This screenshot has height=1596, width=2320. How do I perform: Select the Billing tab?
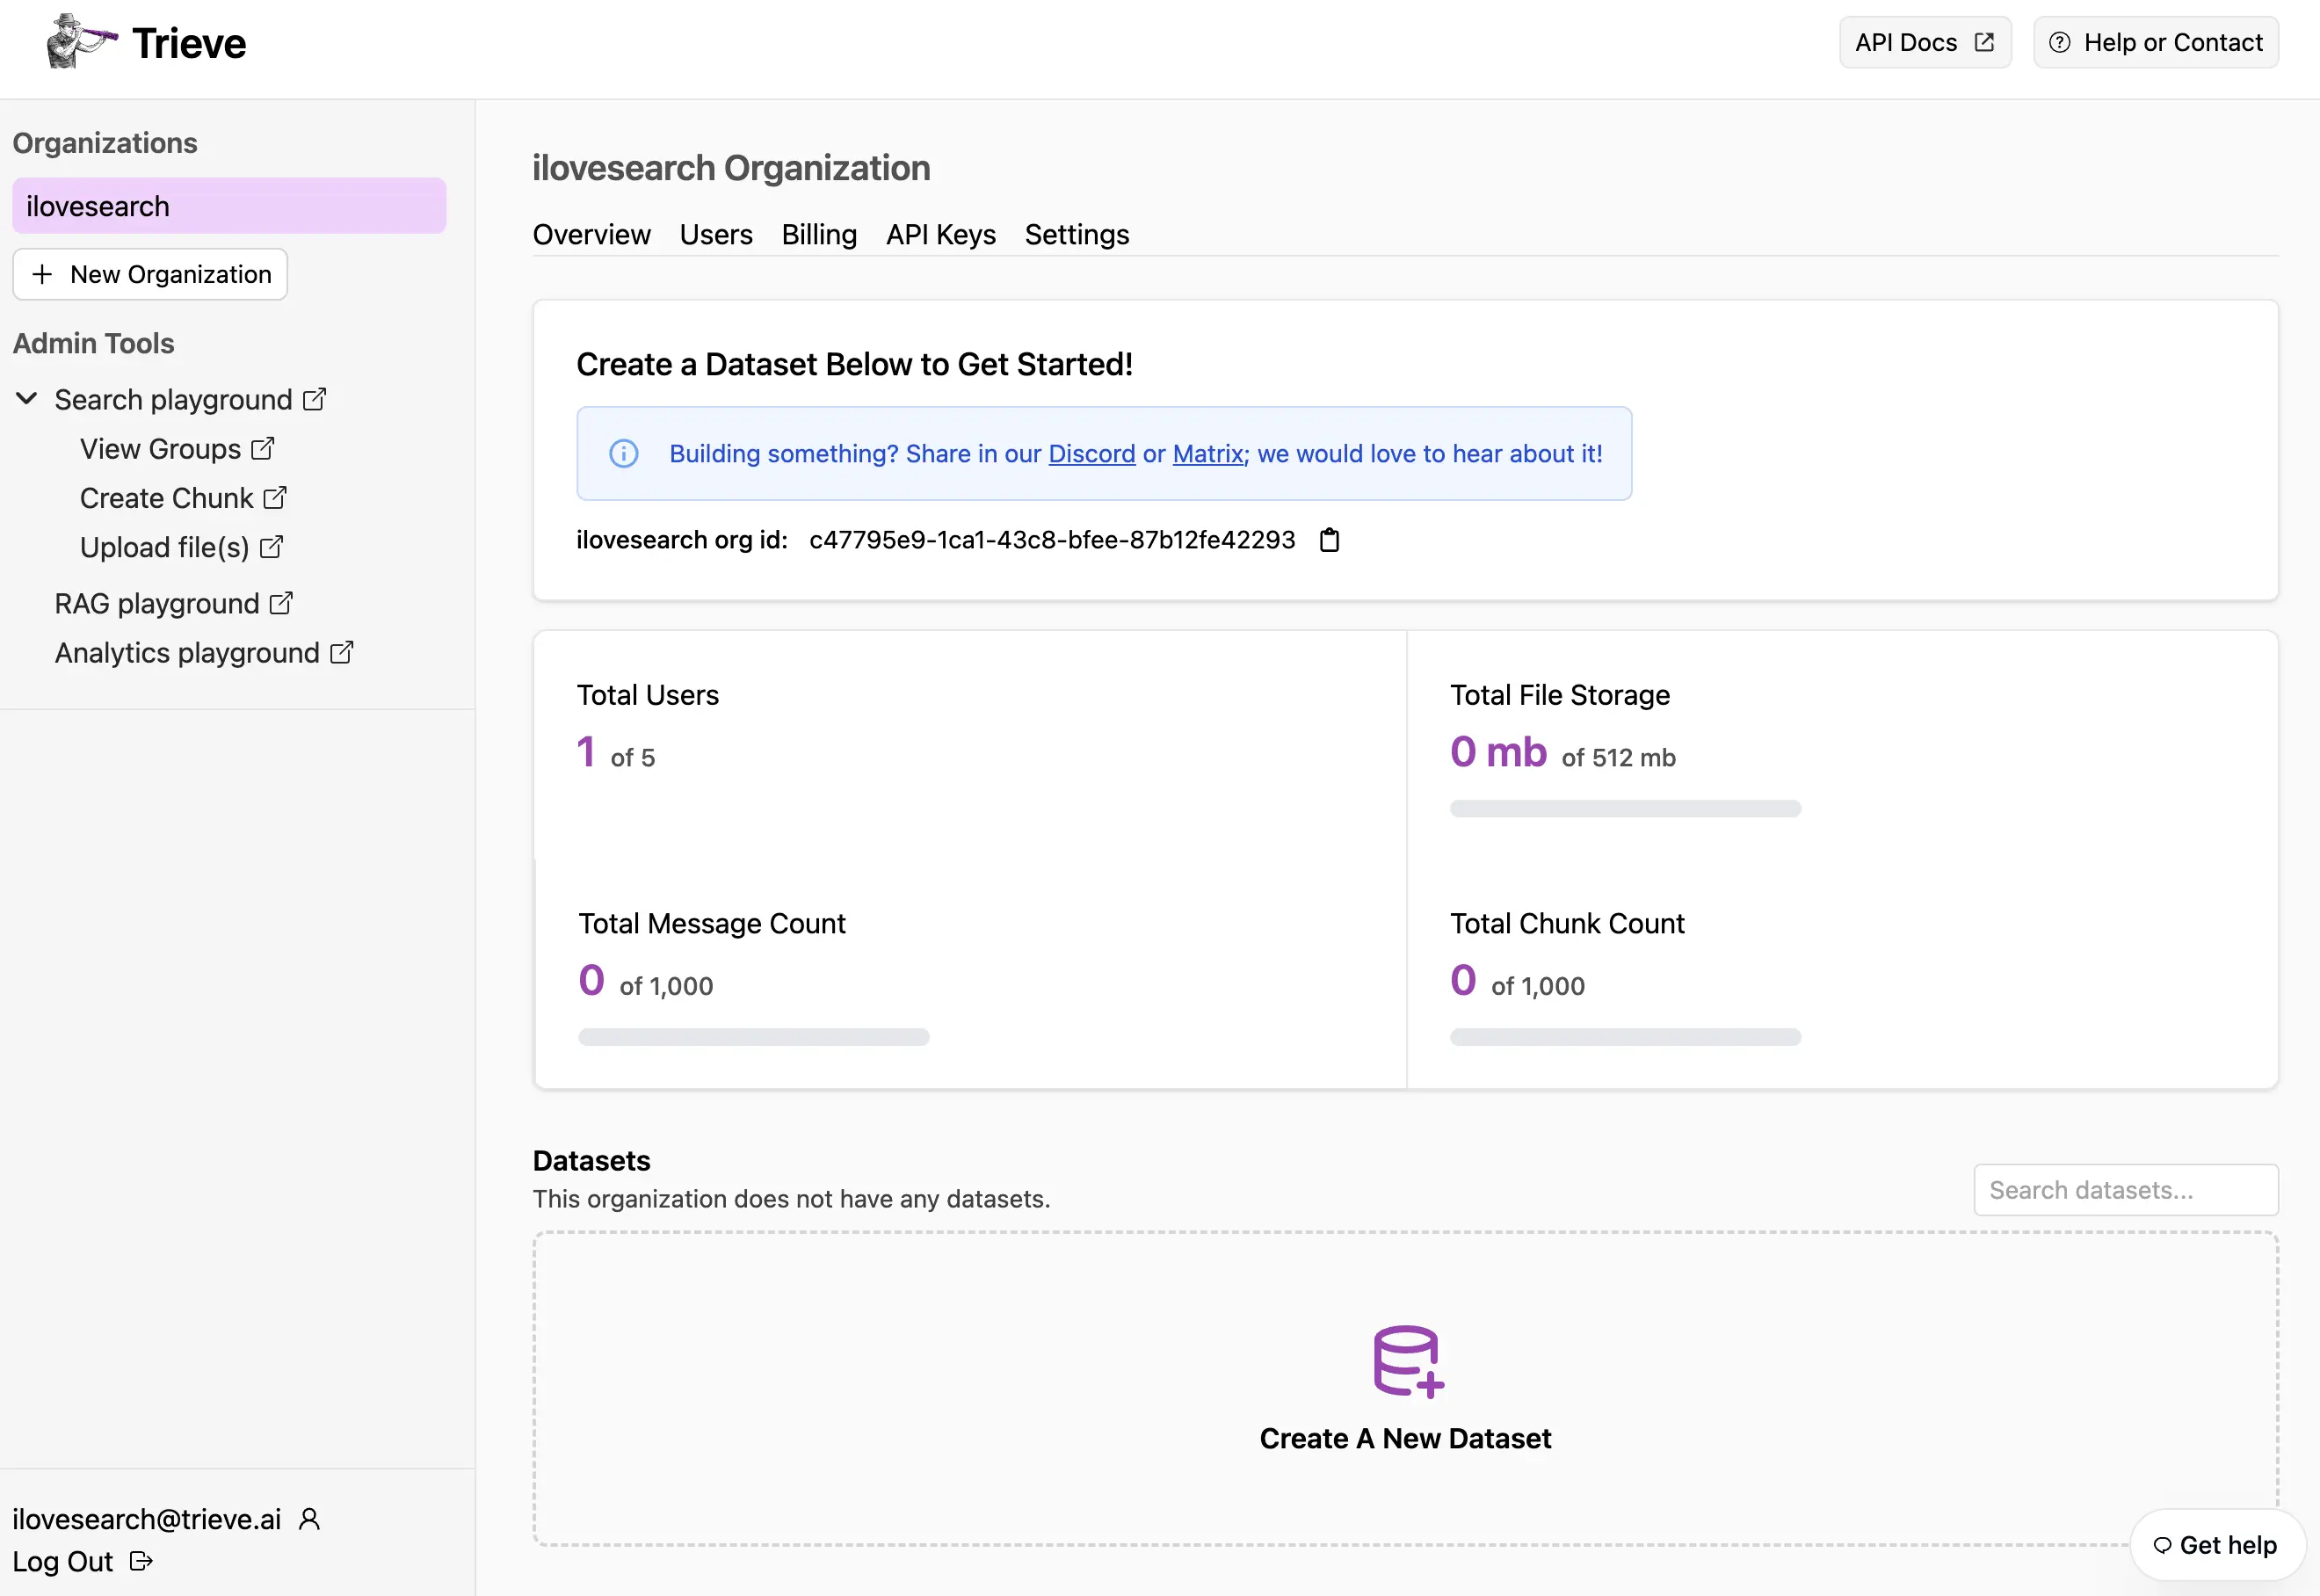pos(818,231)
